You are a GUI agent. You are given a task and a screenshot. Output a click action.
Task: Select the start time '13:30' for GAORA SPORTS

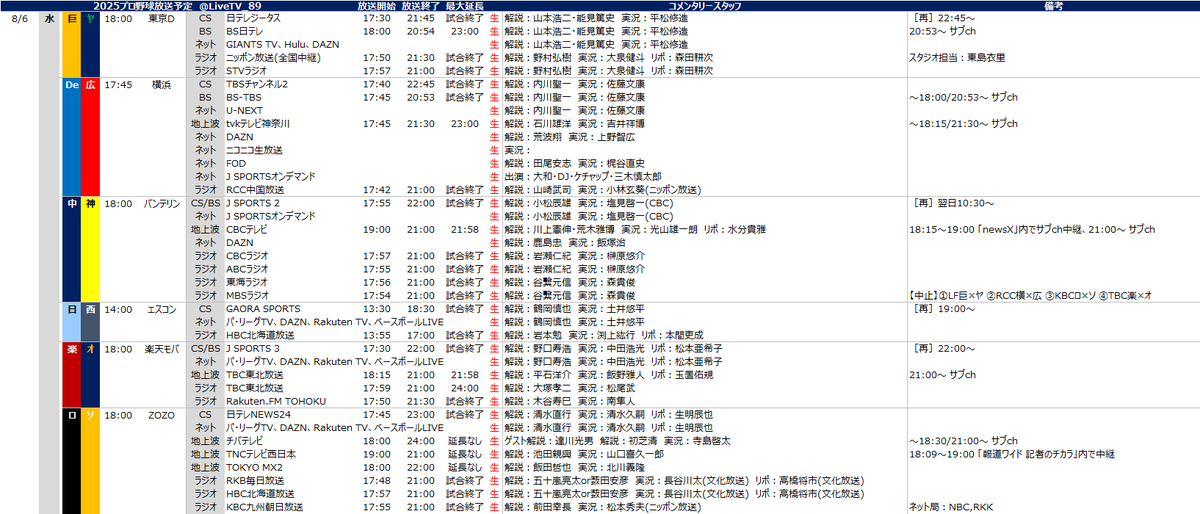click(x=377, y=309)
